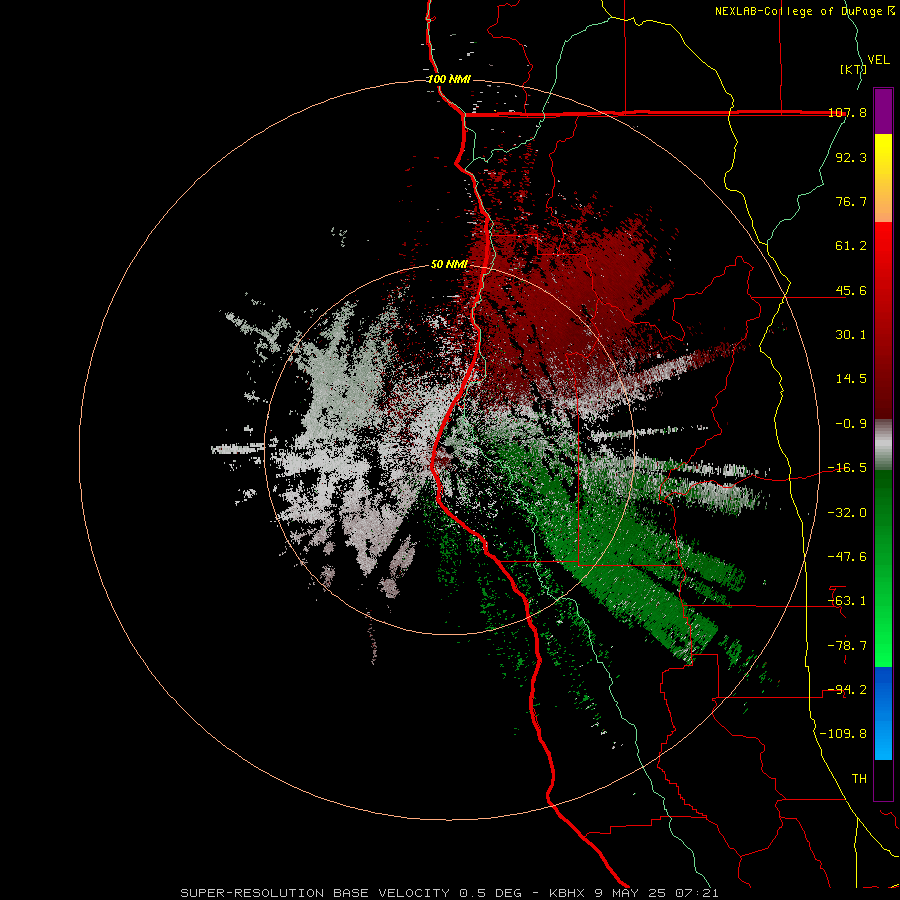Click the 45.6 velocity scale value

click(x=851, y=290)
